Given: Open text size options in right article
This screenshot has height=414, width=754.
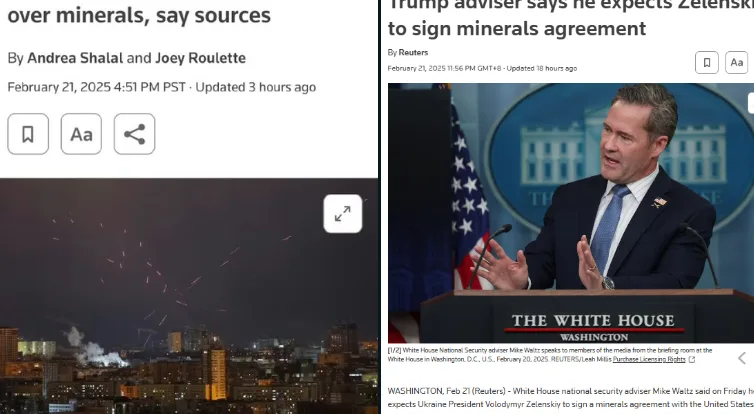Looking at the screenshot, I should tap(737, 63).
